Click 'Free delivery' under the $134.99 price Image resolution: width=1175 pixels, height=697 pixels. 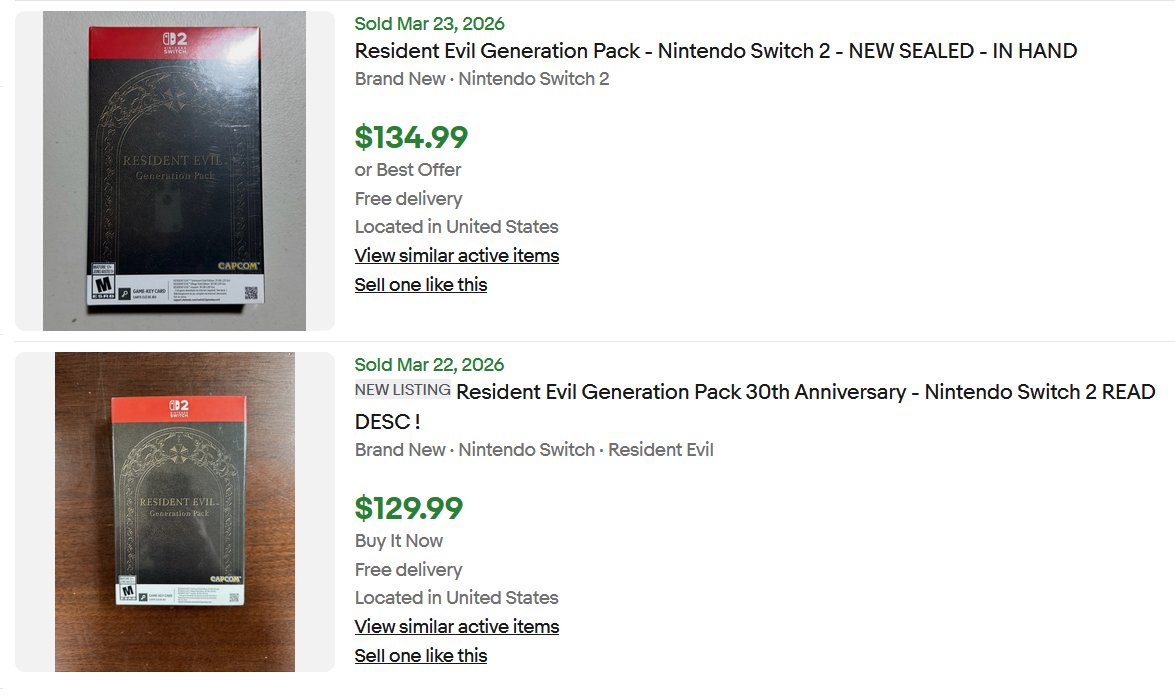(x=408, y=198)
